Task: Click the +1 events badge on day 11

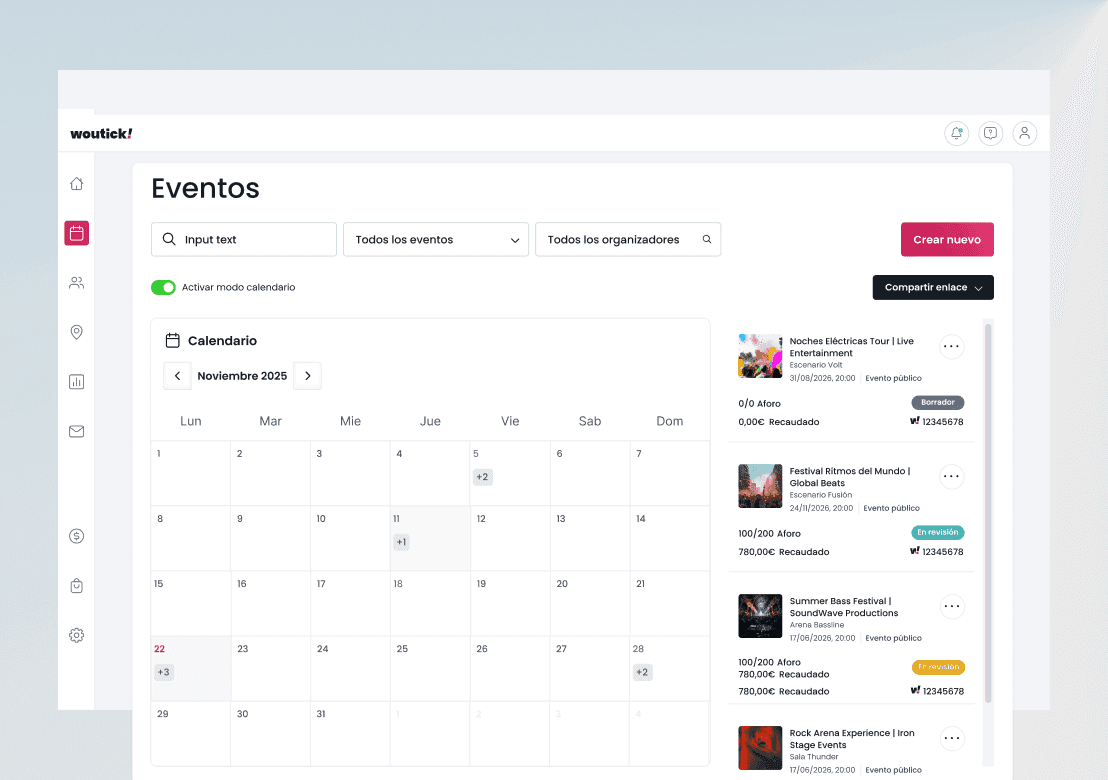Action: pos(401,542)
